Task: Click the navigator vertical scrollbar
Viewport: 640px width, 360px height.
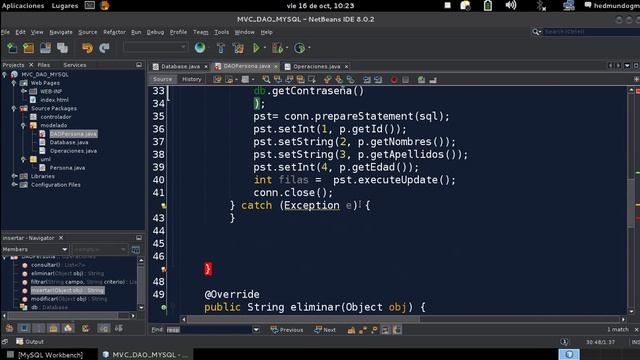Action: point(141,284)
